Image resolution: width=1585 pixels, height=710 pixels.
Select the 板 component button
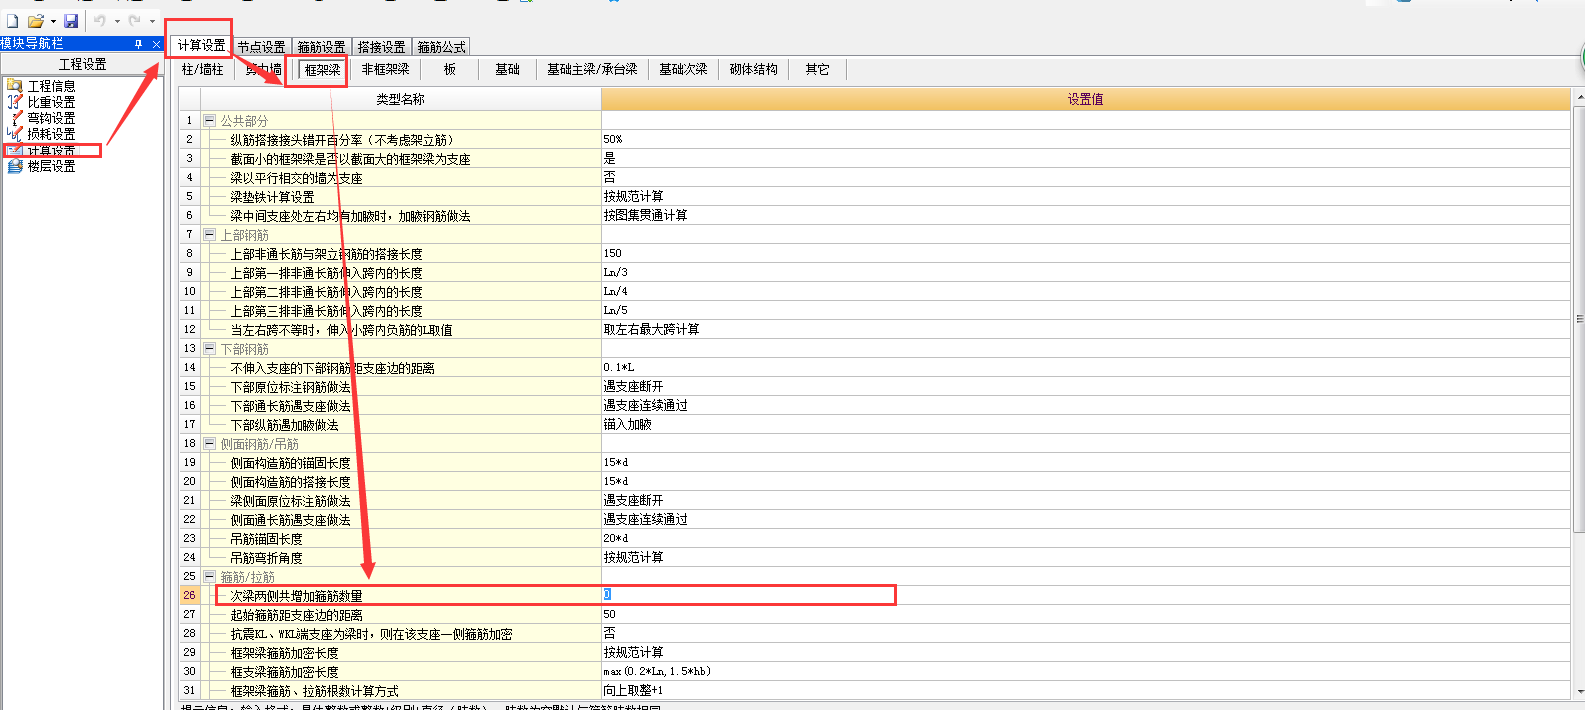click(x=450, y=69)
